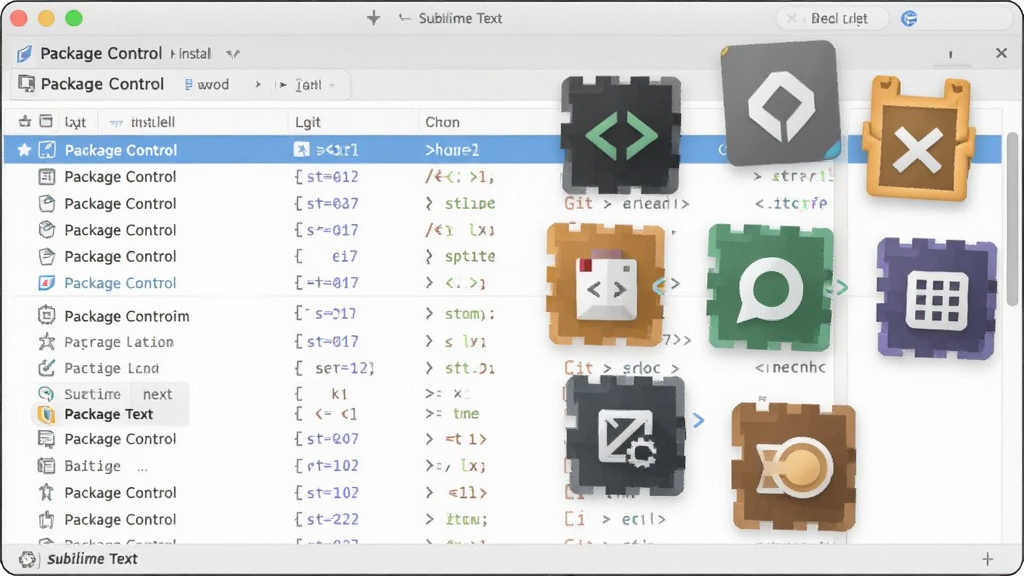Sort by the 'Lgit' column header

point(308,122)
